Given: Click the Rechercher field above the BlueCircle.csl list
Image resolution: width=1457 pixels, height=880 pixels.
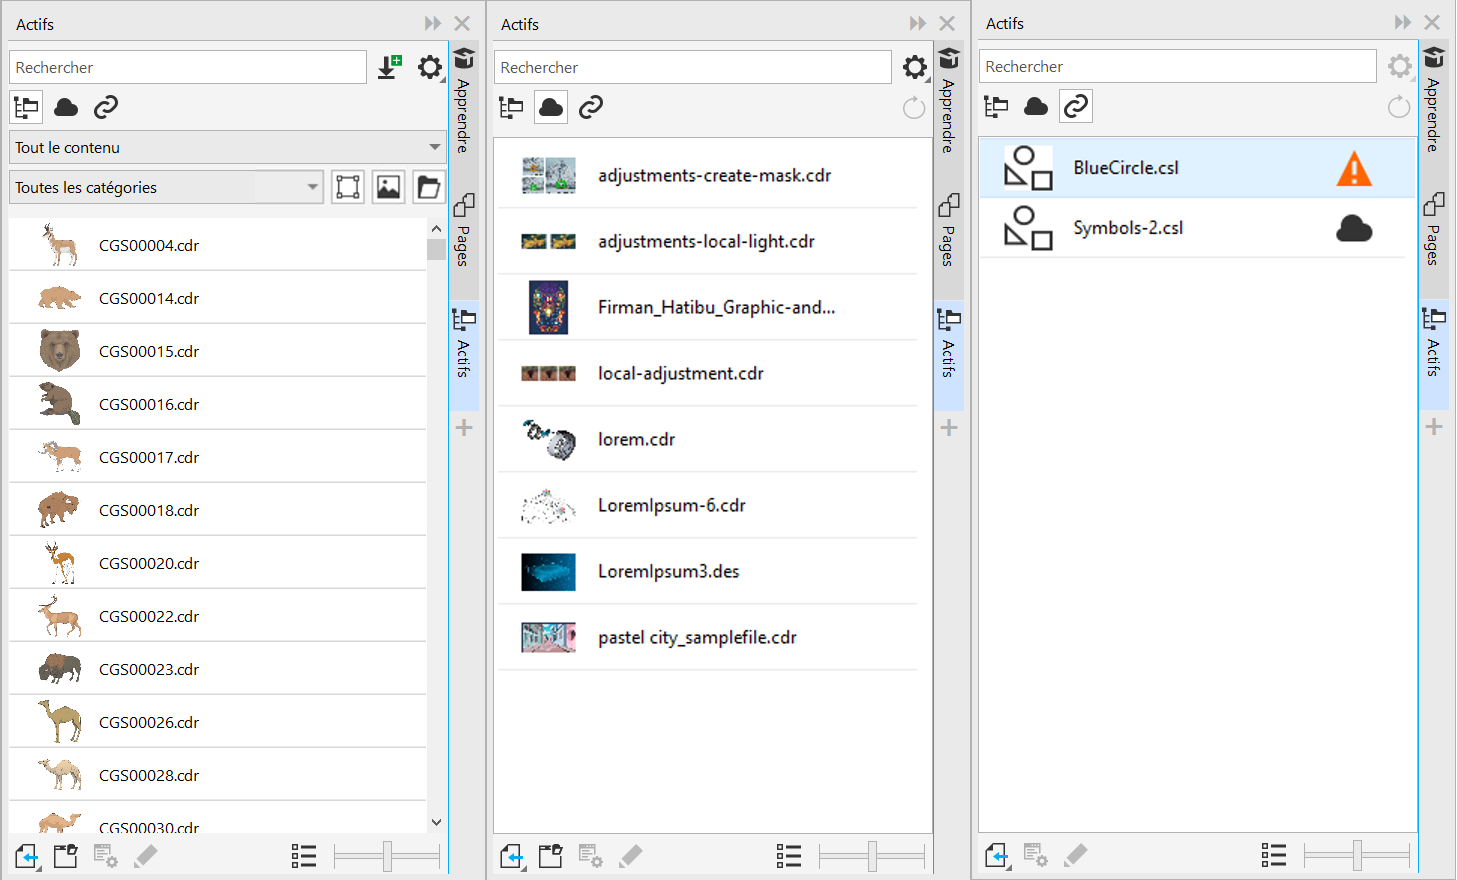Looking at the screenshot, I should click(x=1177, y=67).
